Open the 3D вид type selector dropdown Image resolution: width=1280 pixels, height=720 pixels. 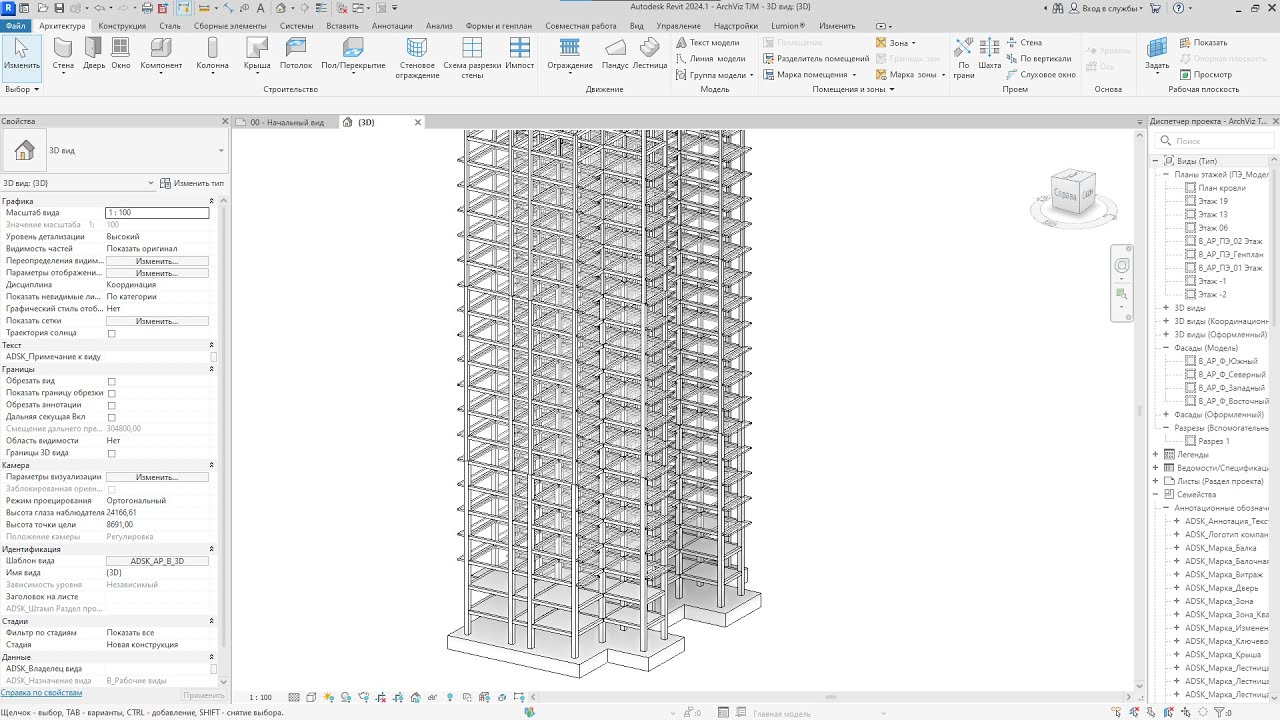[x=220, y=151]
